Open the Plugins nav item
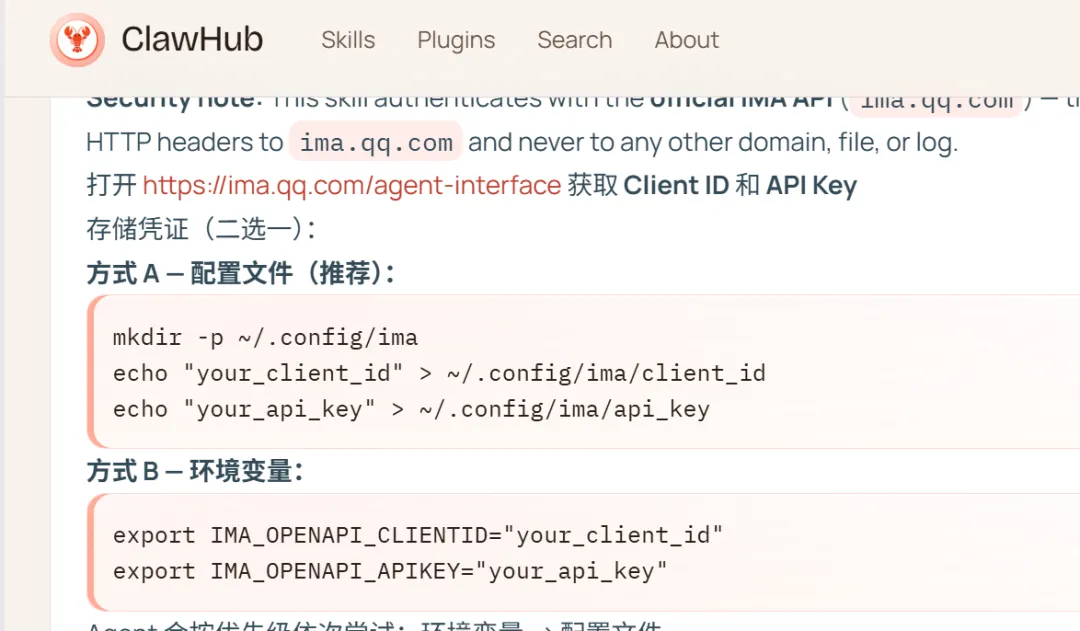 pos(456,40)
